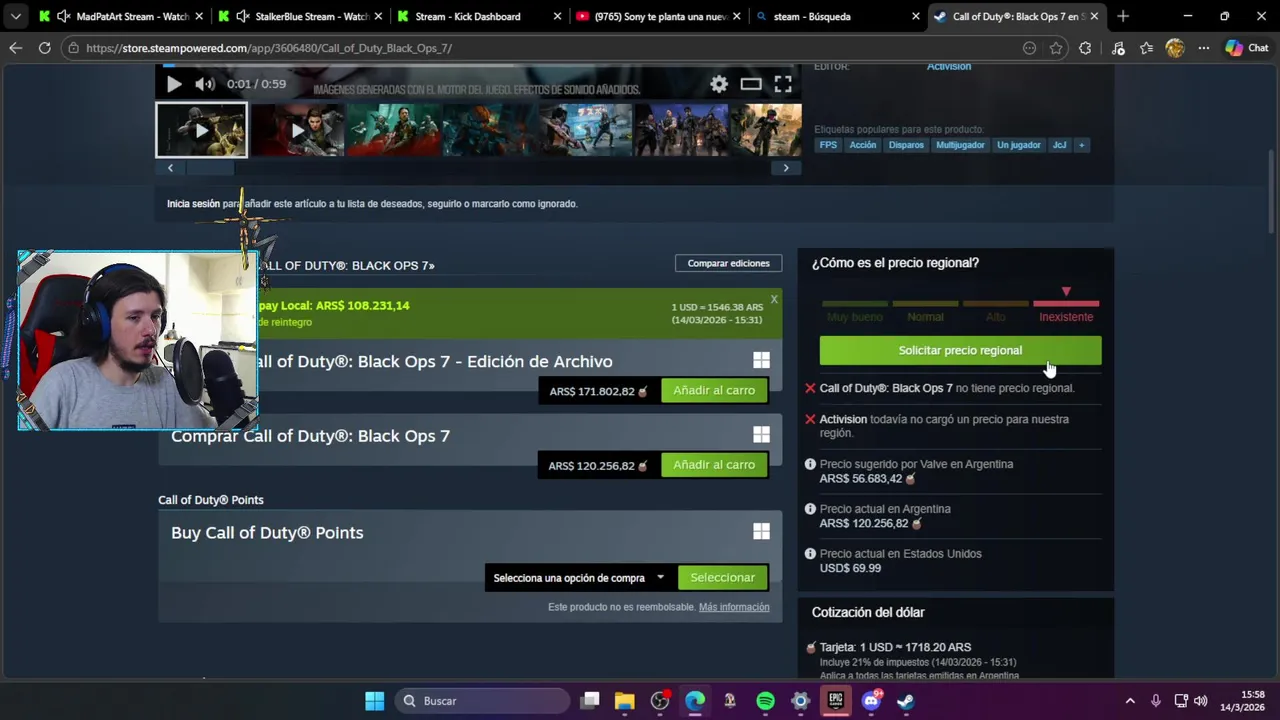
Task: Open the Un jugador tag
Action: pos(1018,145)
